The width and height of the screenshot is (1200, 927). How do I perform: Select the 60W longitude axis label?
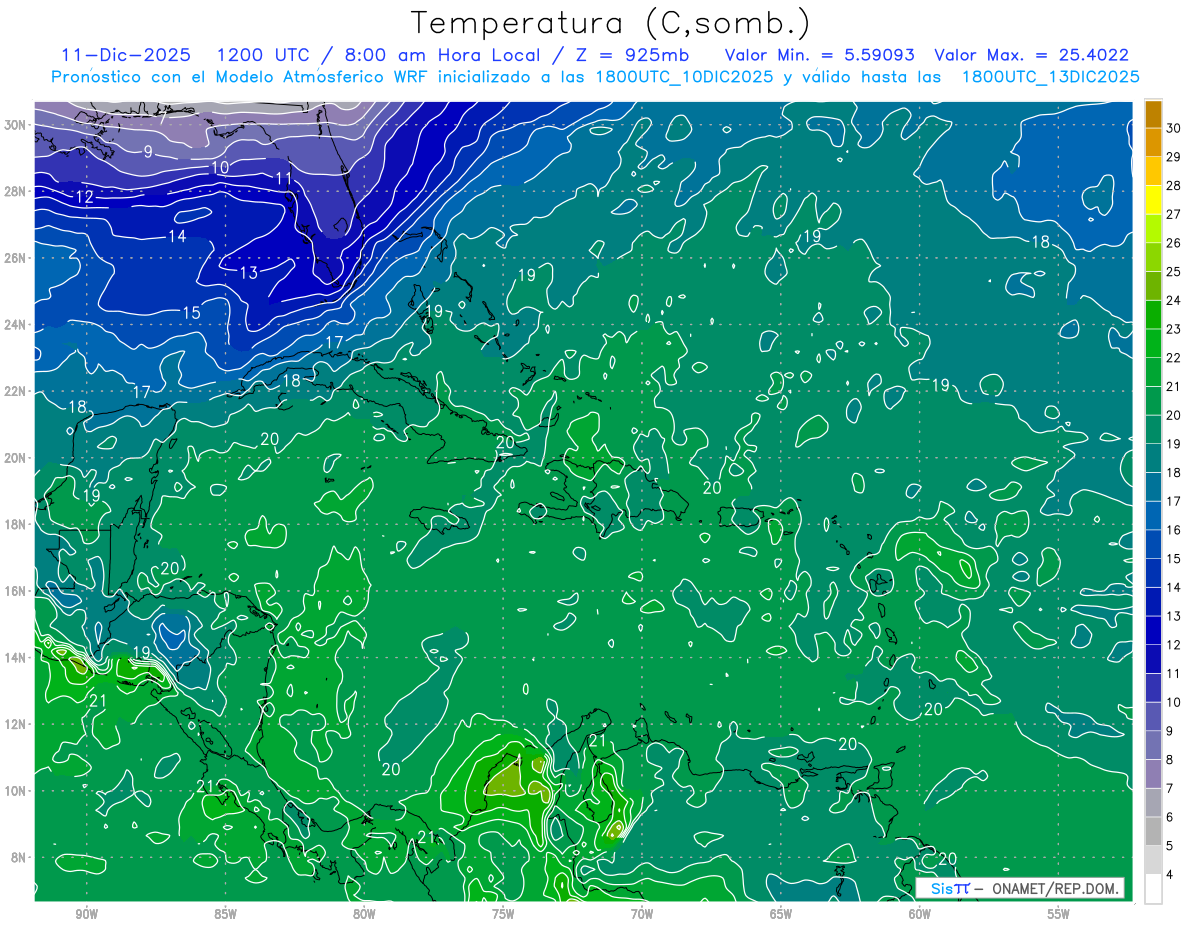[920, 915]
